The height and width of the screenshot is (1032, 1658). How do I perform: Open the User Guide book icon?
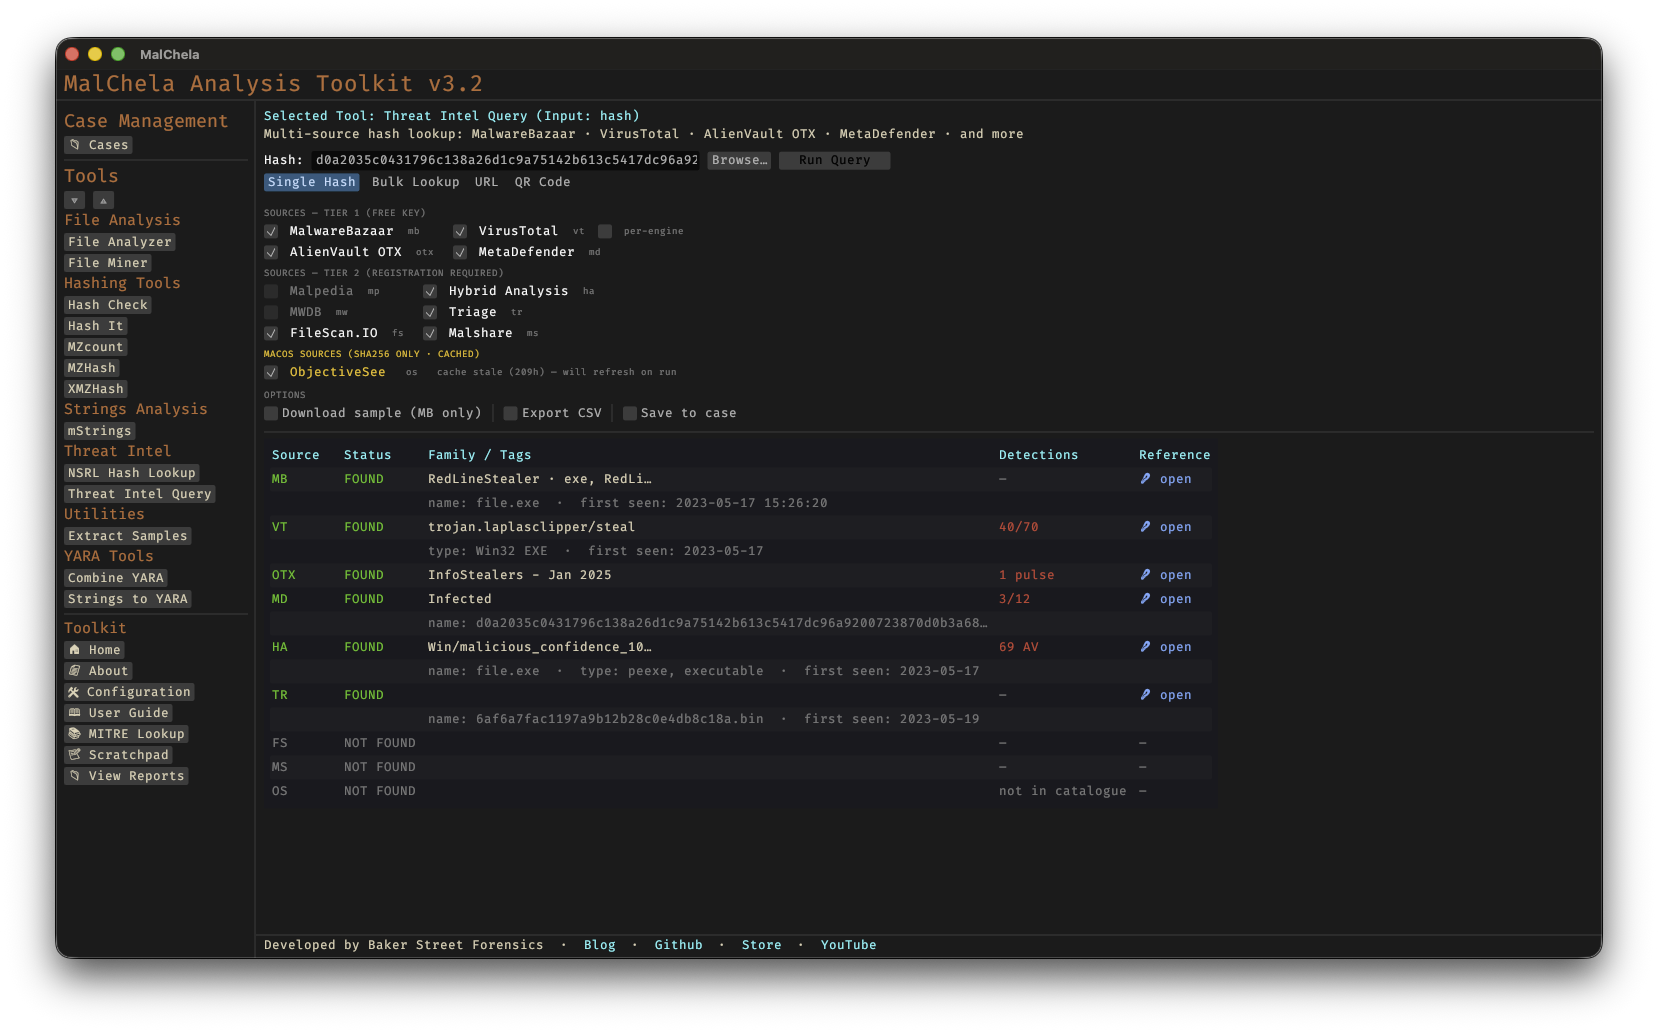click(77, 712)
